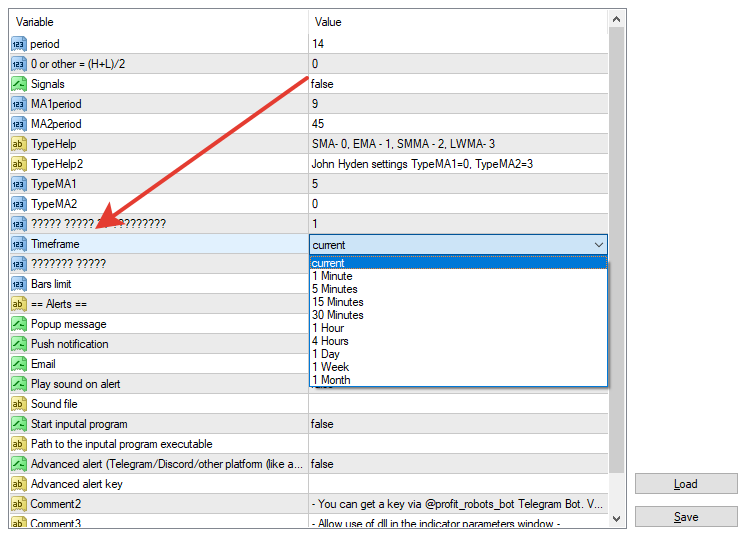747x536 pixels.
Task: Click the integer icon beside period
Action: [x=19, y=44]
